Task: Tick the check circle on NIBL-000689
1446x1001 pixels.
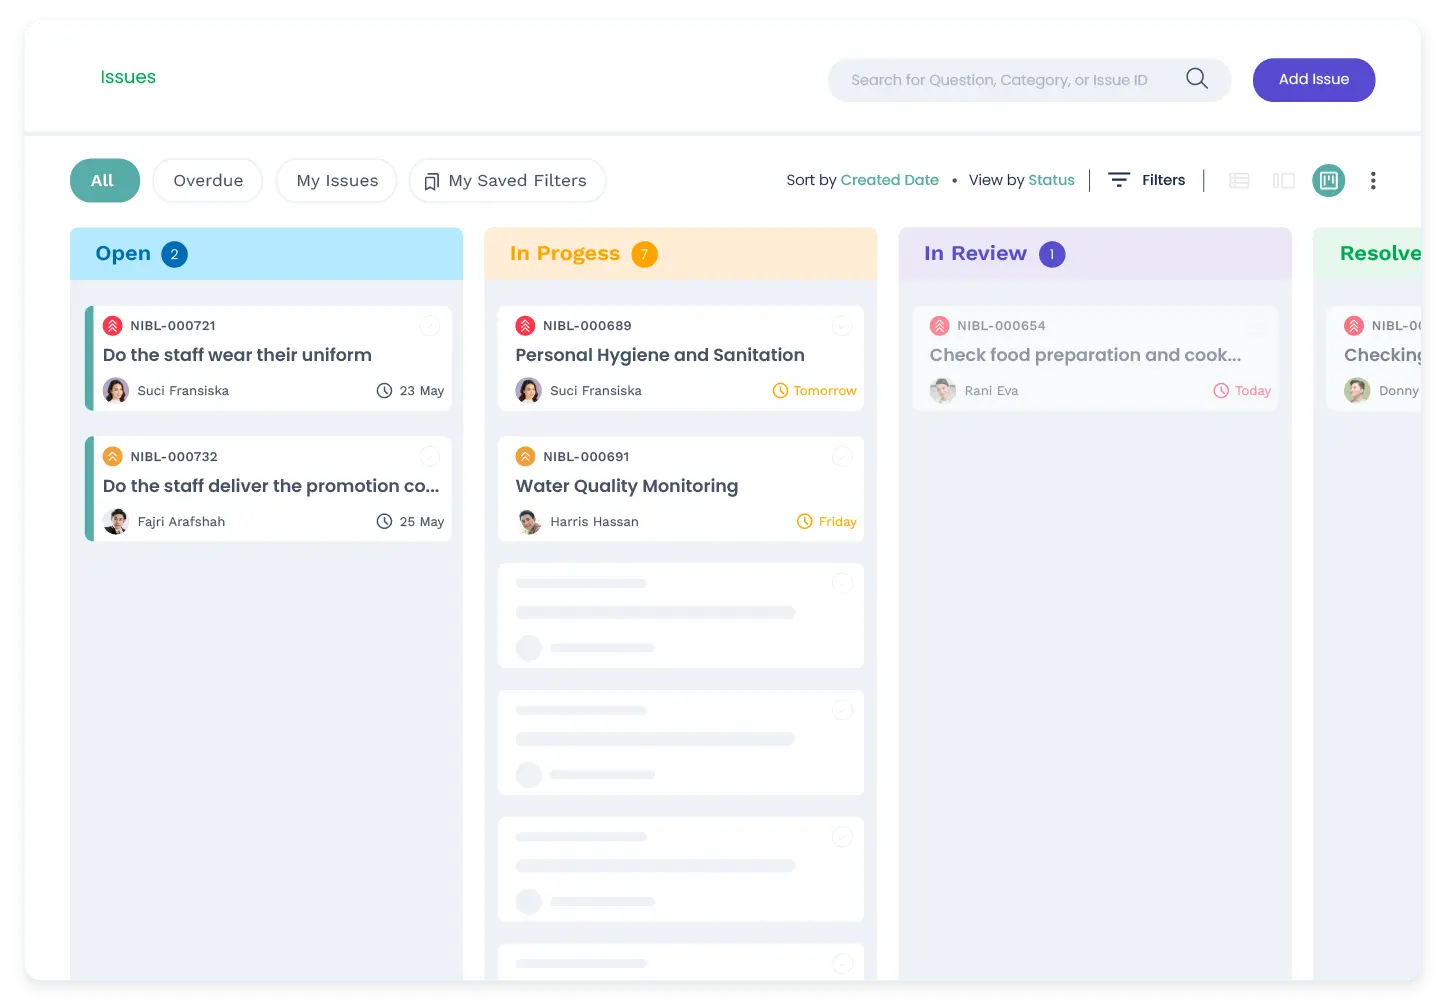Action: (x=842, y=326)
